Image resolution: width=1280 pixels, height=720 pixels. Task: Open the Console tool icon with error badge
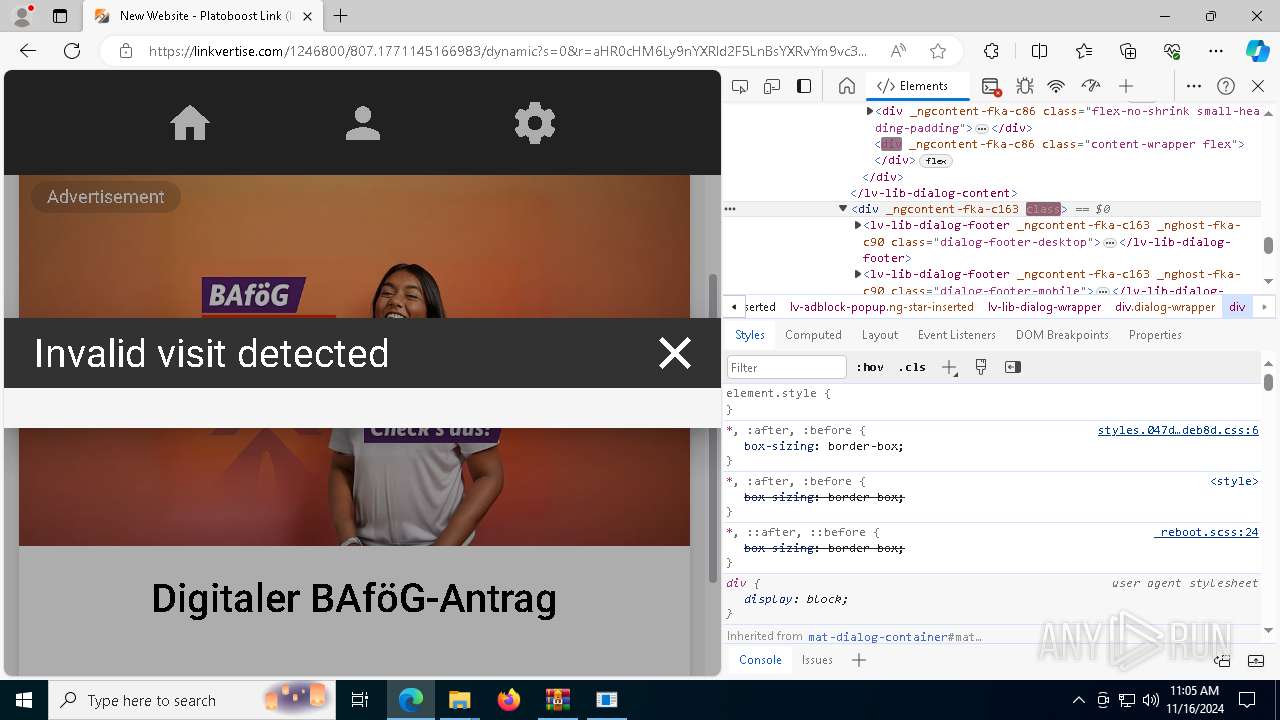point(991,86)
